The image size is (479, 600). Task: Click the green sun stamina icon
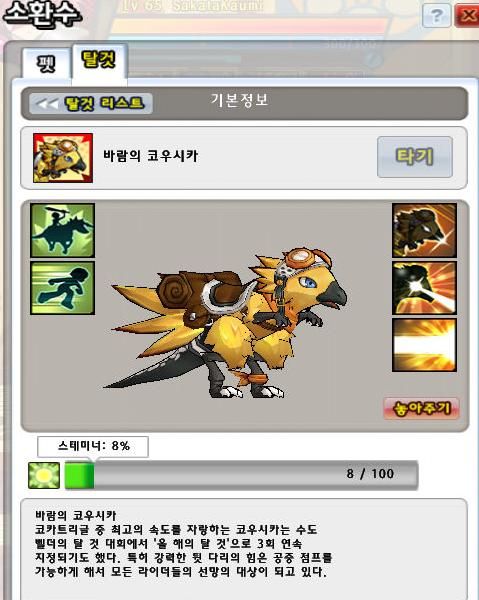pyautogui.click(x=44, y=475)
